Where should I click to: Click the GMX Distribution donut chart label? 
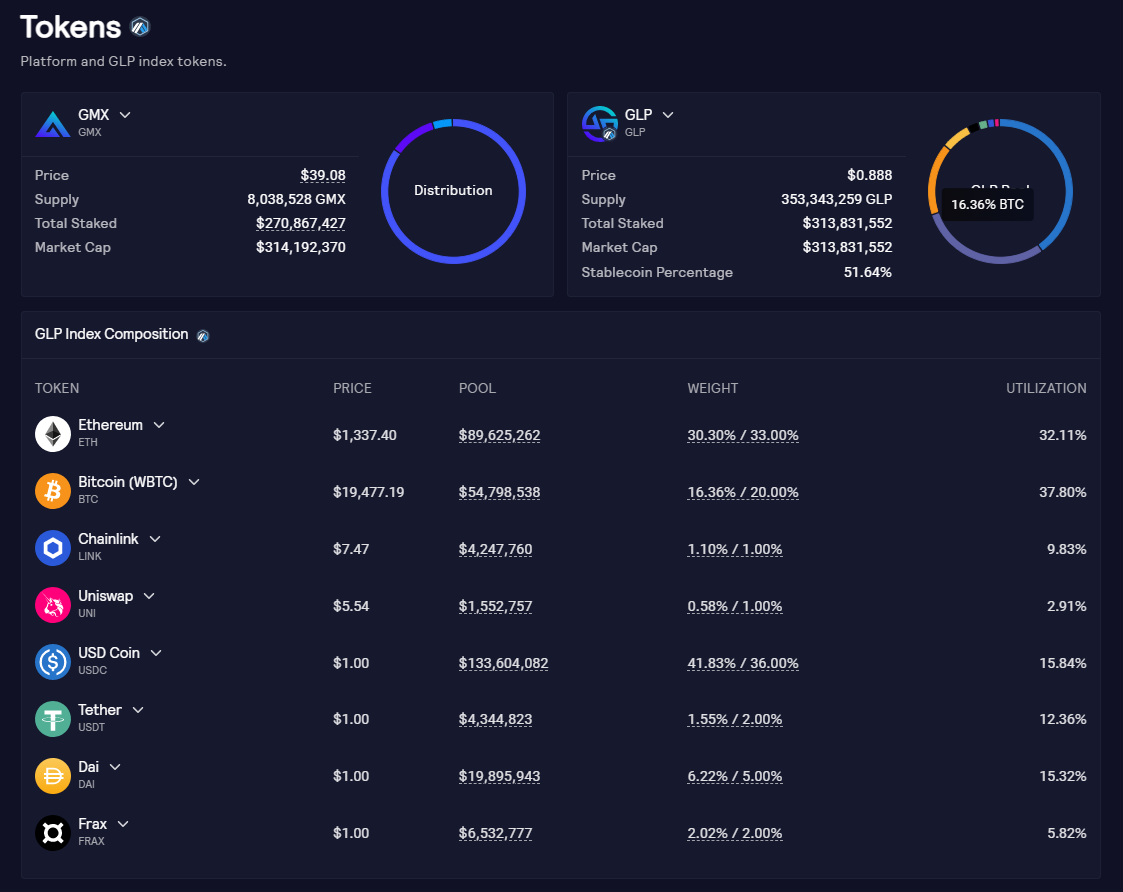(453, 191)
